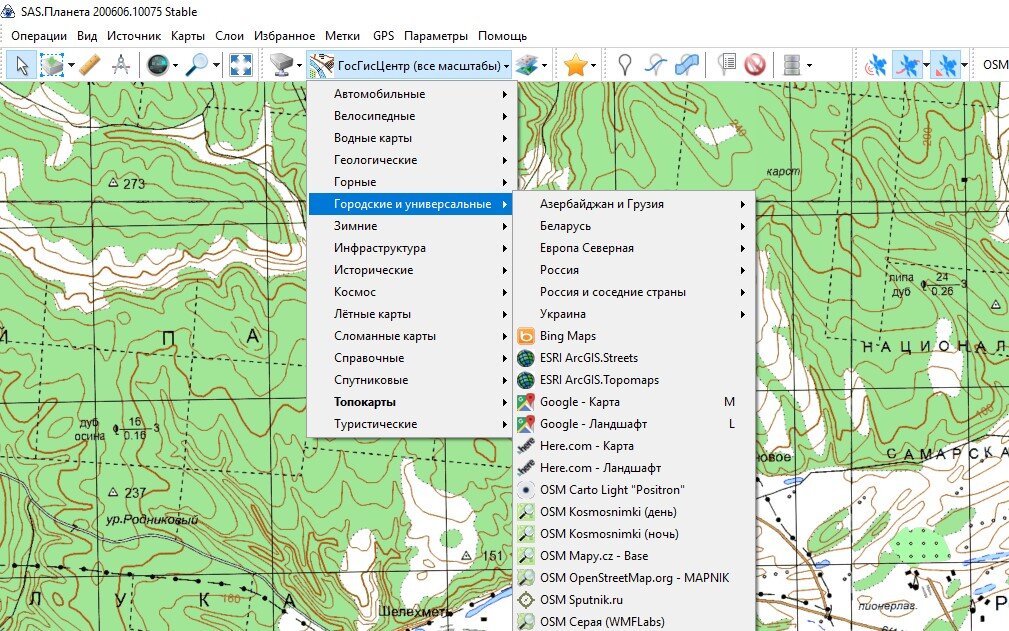The width and height of the screenshot is (1009, 631).
Task: Expand Украина submenu
Action: [x=634, y=314]
